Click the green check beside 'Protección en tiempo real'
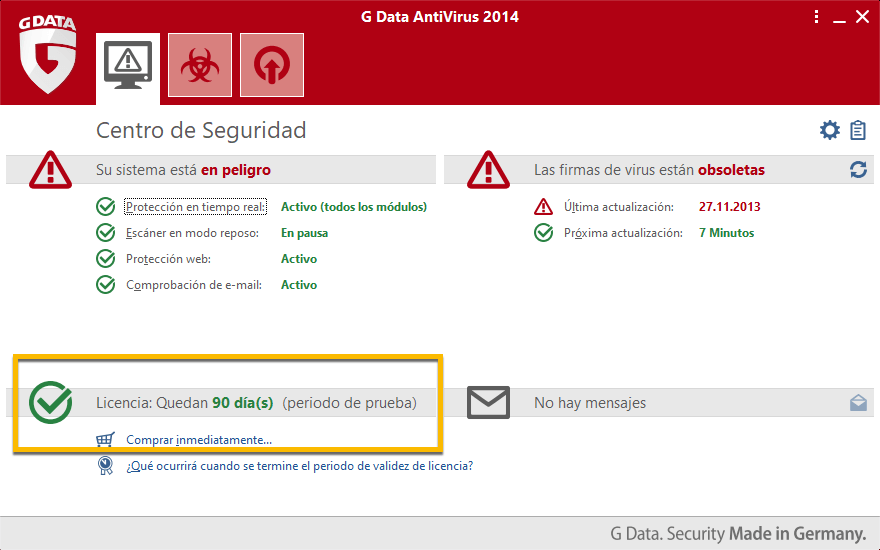Image resolution: width=880 pixels, height=550 pixels. pos(106,207)
